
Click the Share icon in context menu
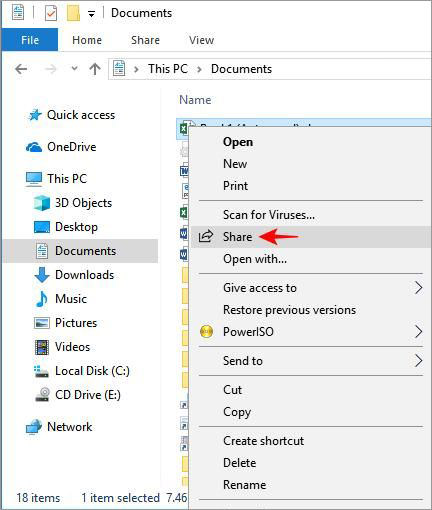pyautogui.click(x=206, y=236)
